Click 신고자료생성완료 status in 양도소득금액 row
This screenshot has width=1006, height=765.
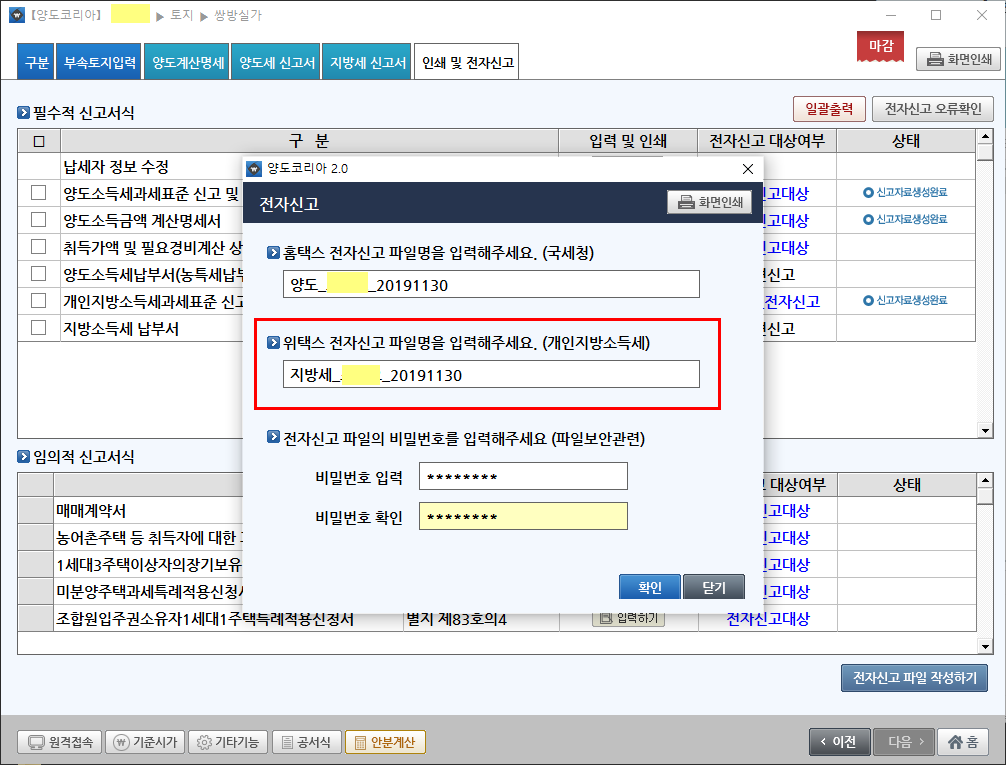[x=905, y=219]
